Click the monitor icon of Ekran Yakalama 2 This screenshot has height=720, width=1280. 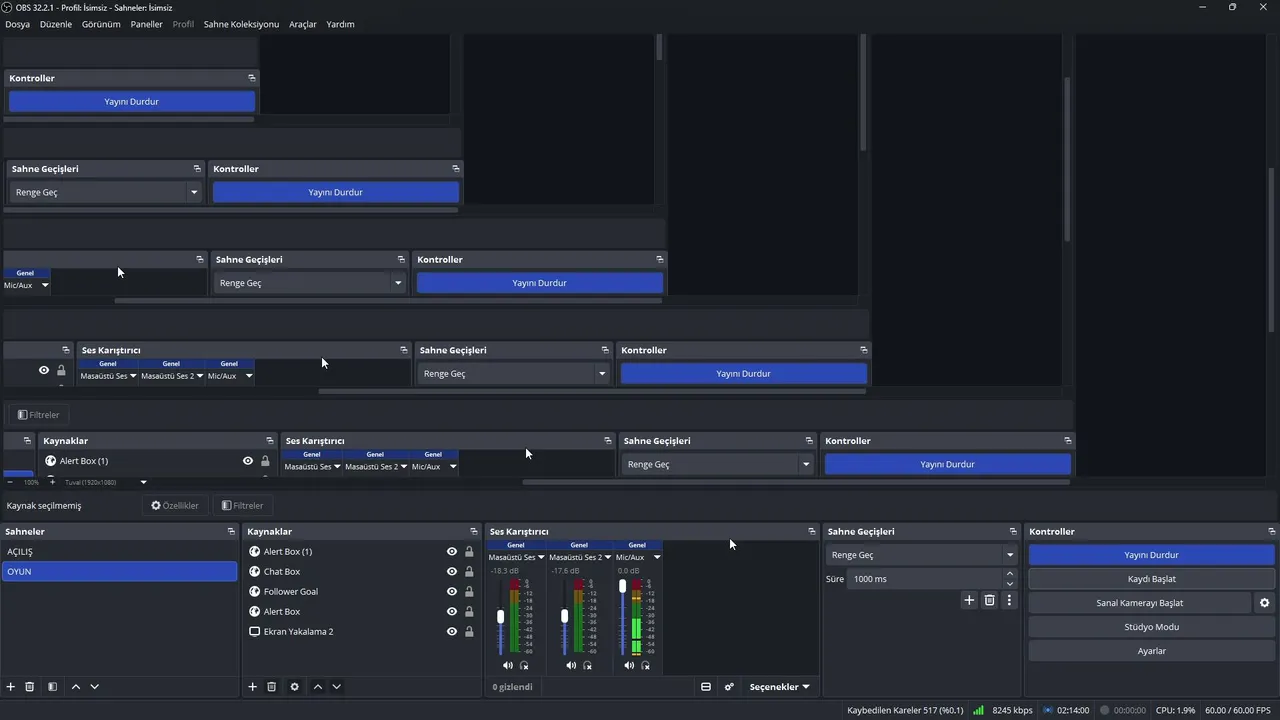[255, 632]
